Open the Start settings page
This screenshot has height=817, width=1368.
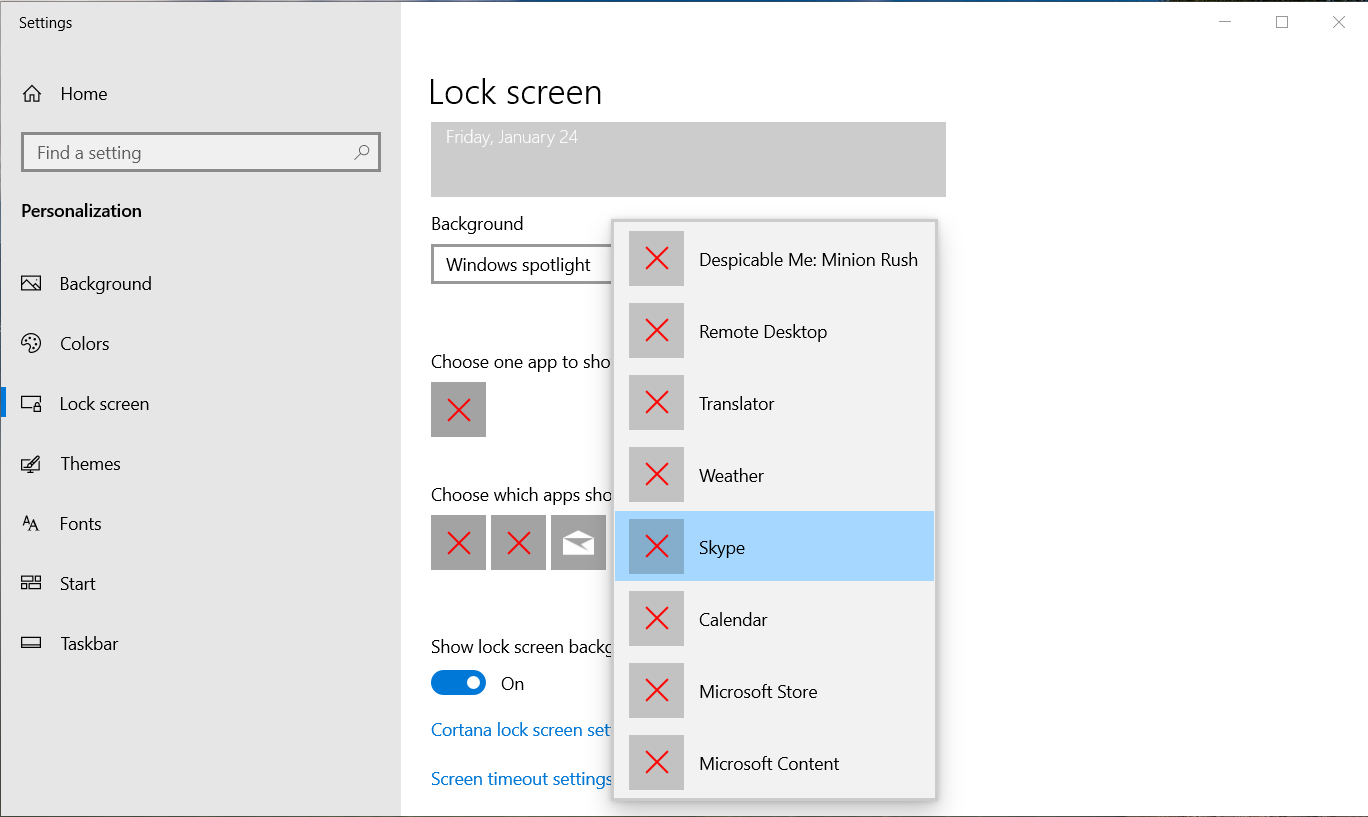pyautogui.click(x=200, y=584)
